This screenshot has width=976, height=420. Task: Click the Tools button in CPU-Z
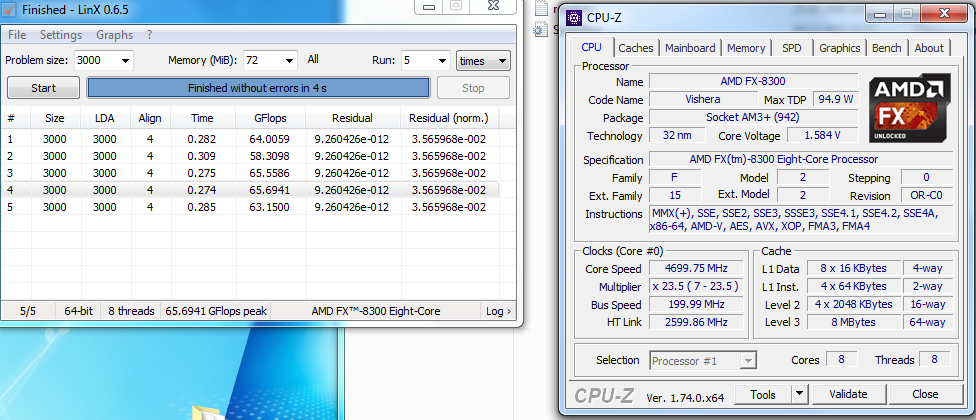click(x=763, y=394)
